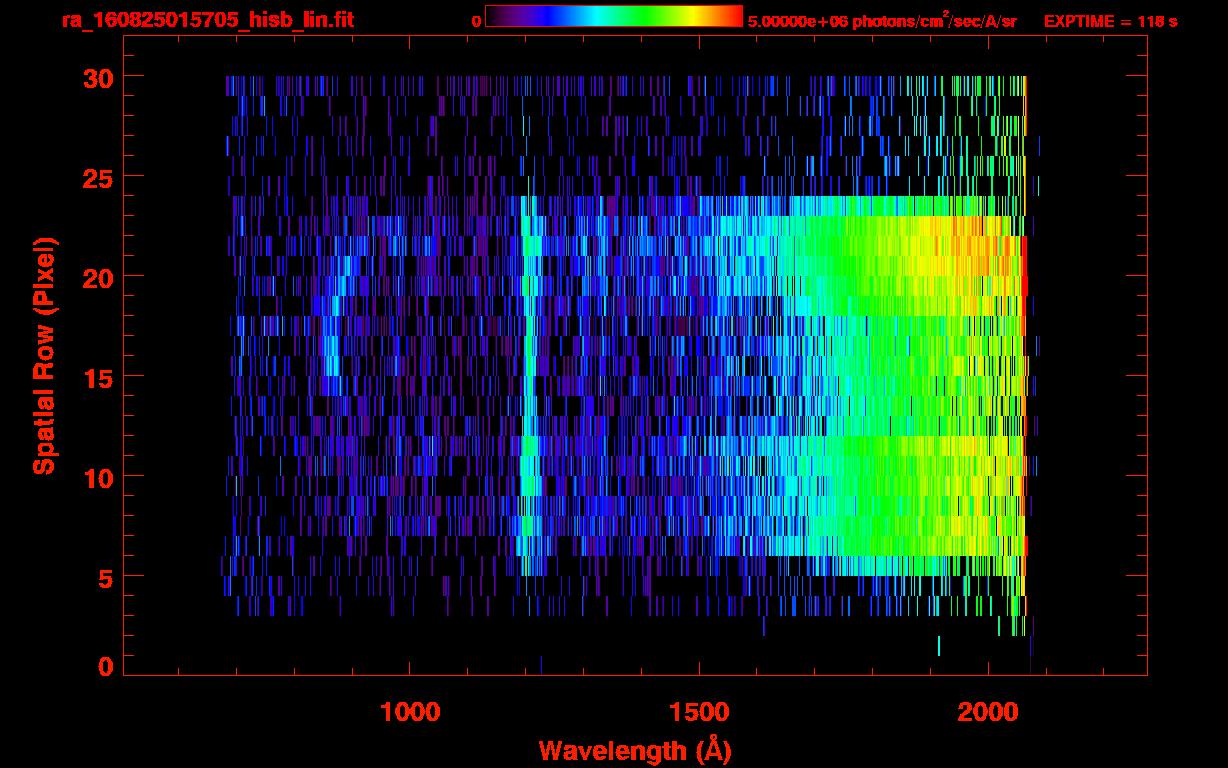Click the 1500 wavelength tick label

click(x=699, y=711)
